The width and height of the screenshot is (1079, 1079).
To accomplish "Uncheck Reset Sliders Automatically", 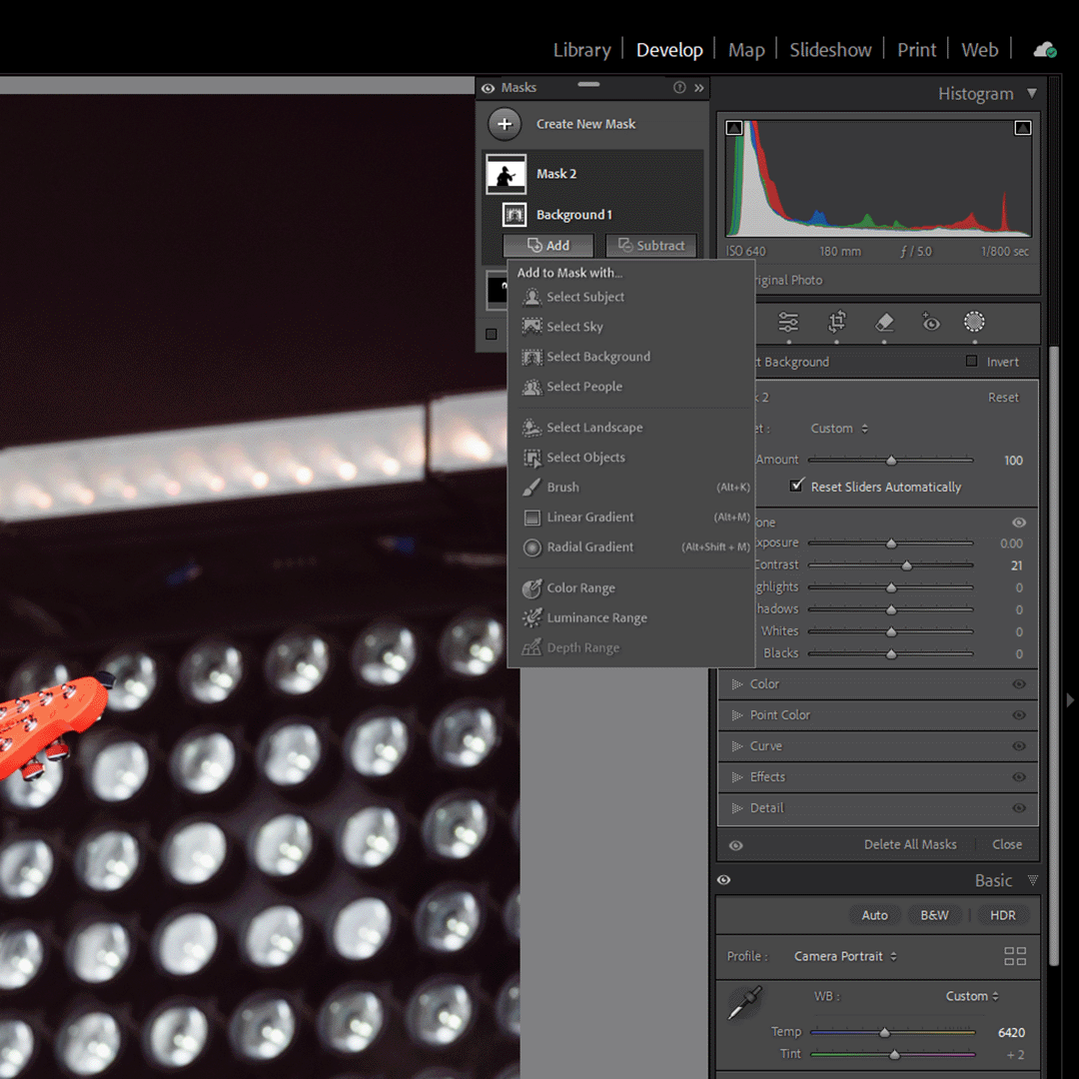I will click(x=796, y=486).
